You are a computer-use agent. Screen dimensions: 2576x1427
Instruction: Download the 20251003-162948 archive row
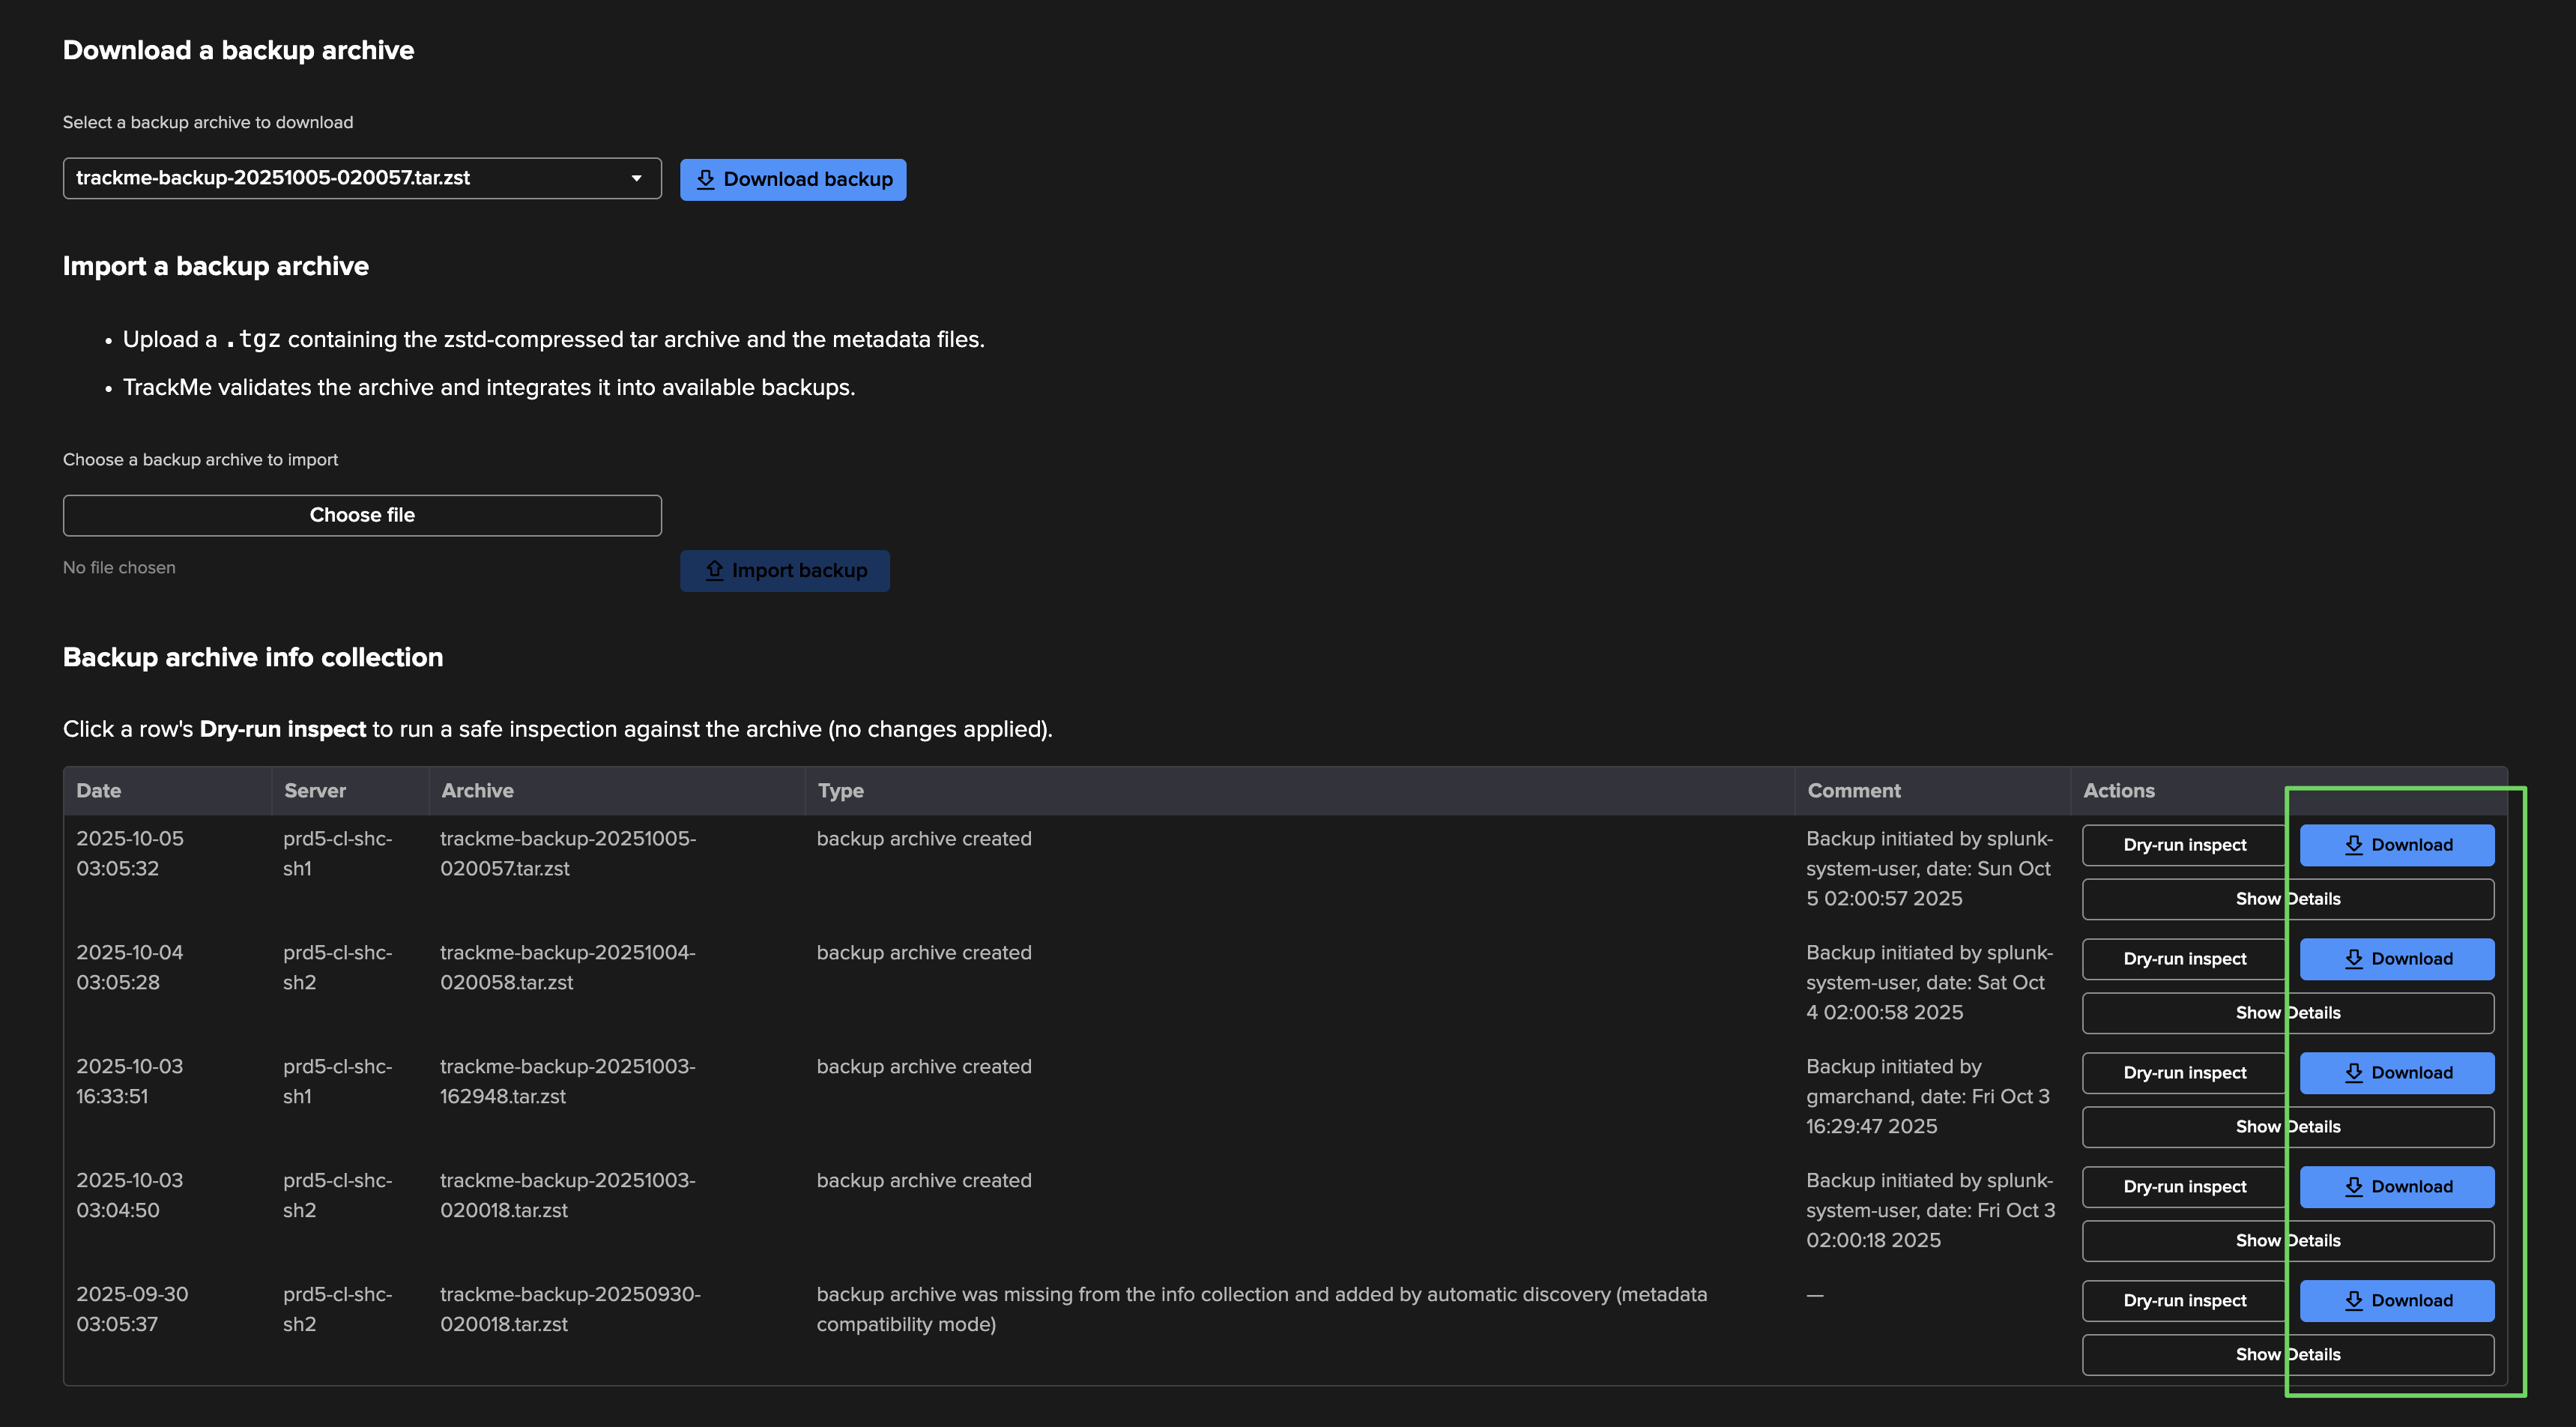(x=2396, y=1073)
